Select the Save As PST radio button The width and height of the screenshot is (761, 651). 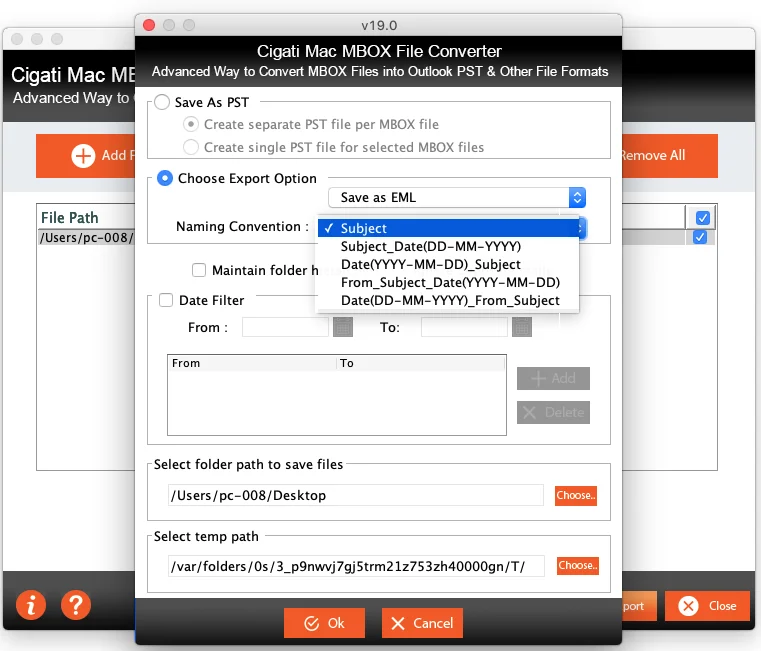[162, 102]
